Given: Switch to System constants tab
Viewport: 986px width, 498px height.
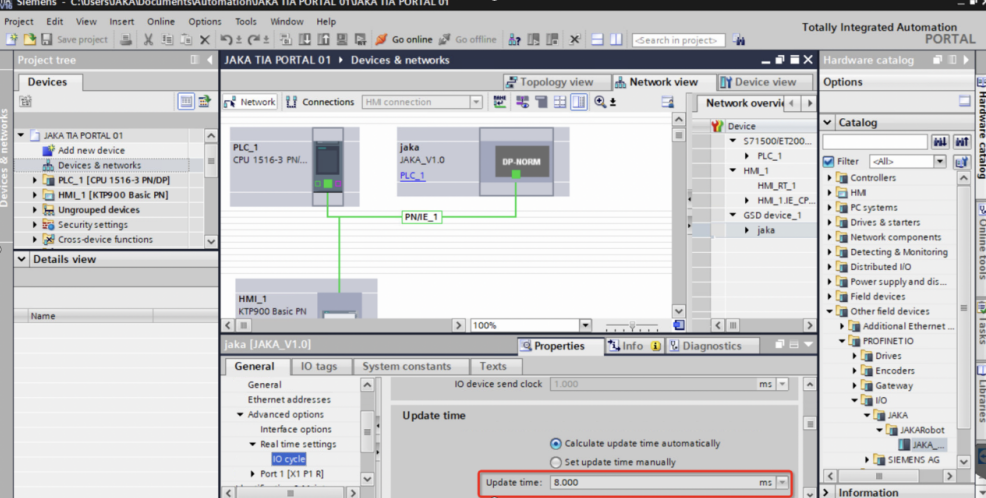Looking at the screenshot, I should (x=406, y=366).
